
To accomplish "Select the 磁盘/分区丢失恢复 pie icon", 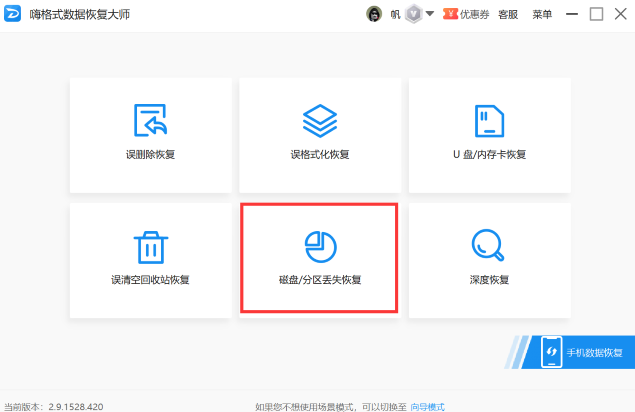I will [320, 247].
